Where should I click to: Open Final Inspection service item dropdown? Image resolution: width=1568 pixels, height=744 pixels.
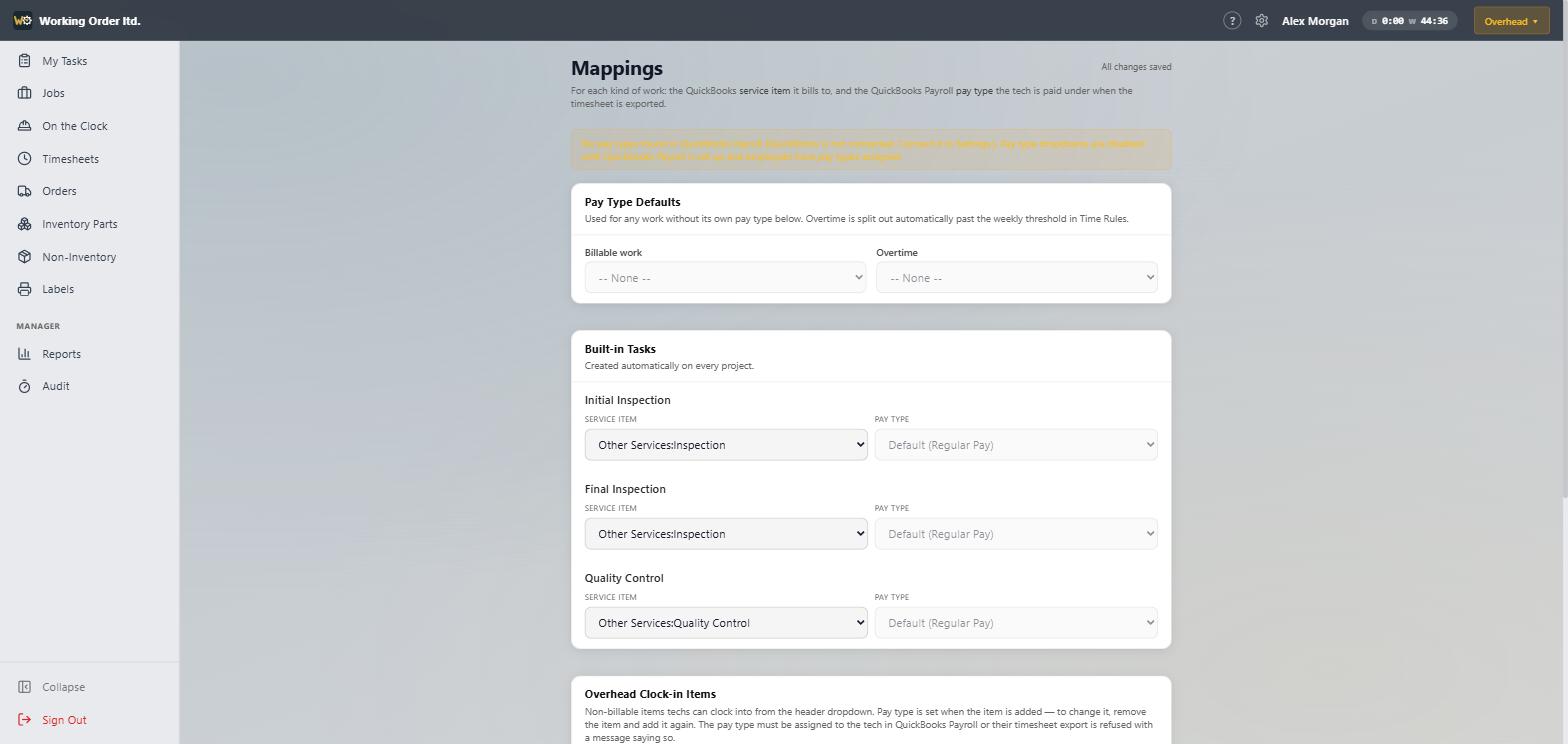coord(726,534)
